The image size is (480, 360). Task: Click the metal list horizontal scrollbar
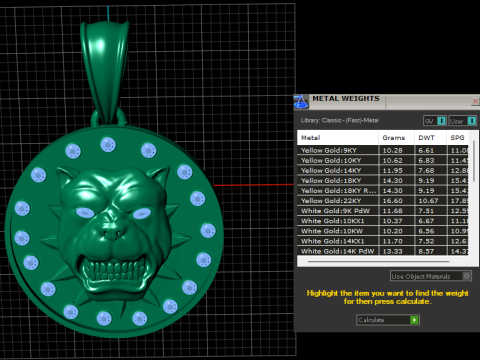[378, 262]
